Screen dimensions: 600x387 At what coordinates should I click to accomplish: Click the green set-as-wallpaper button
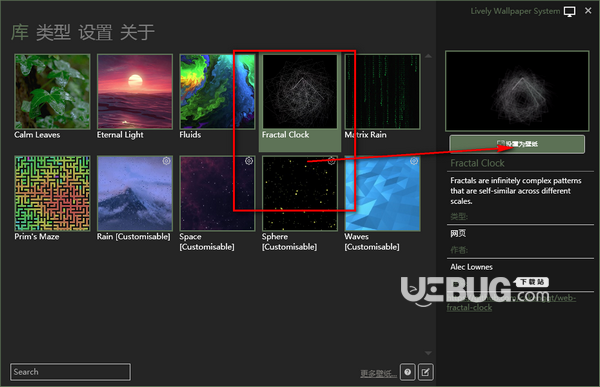pyautogui.click(x=517, y=144)
